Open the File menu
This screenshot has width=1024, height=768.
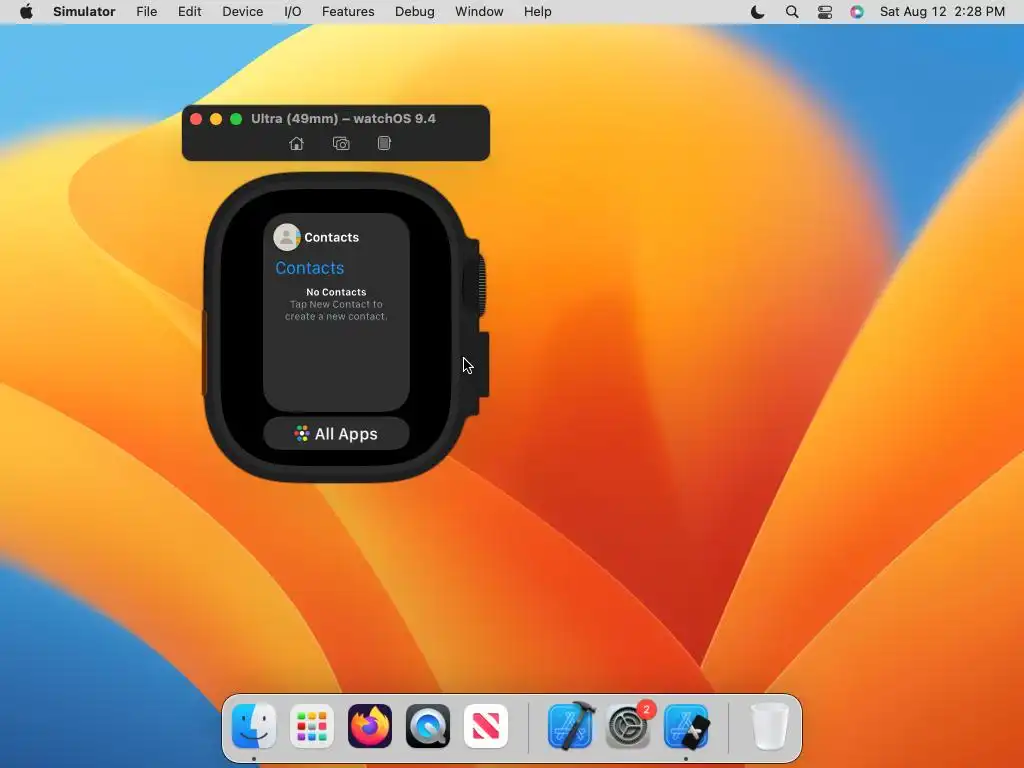pyautogui.click(x=146, y=12)
